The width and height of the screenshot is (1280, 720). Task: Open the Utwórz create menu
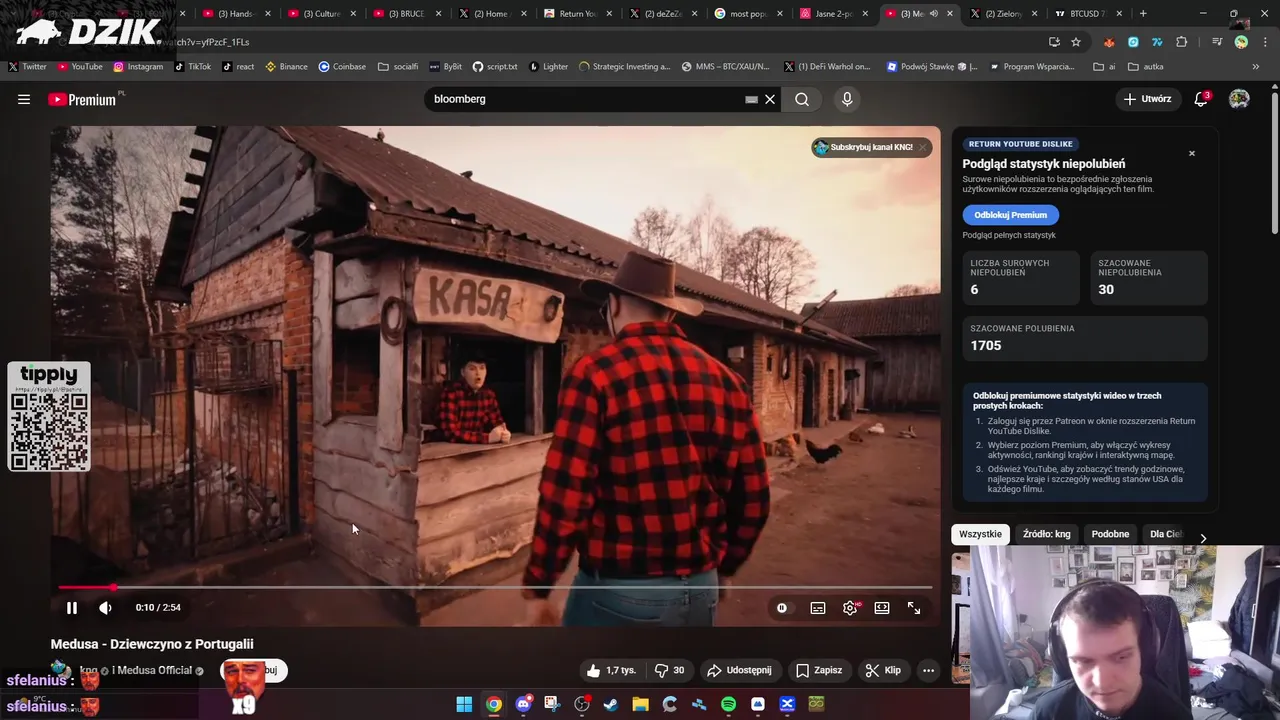tap(1147, 99)
